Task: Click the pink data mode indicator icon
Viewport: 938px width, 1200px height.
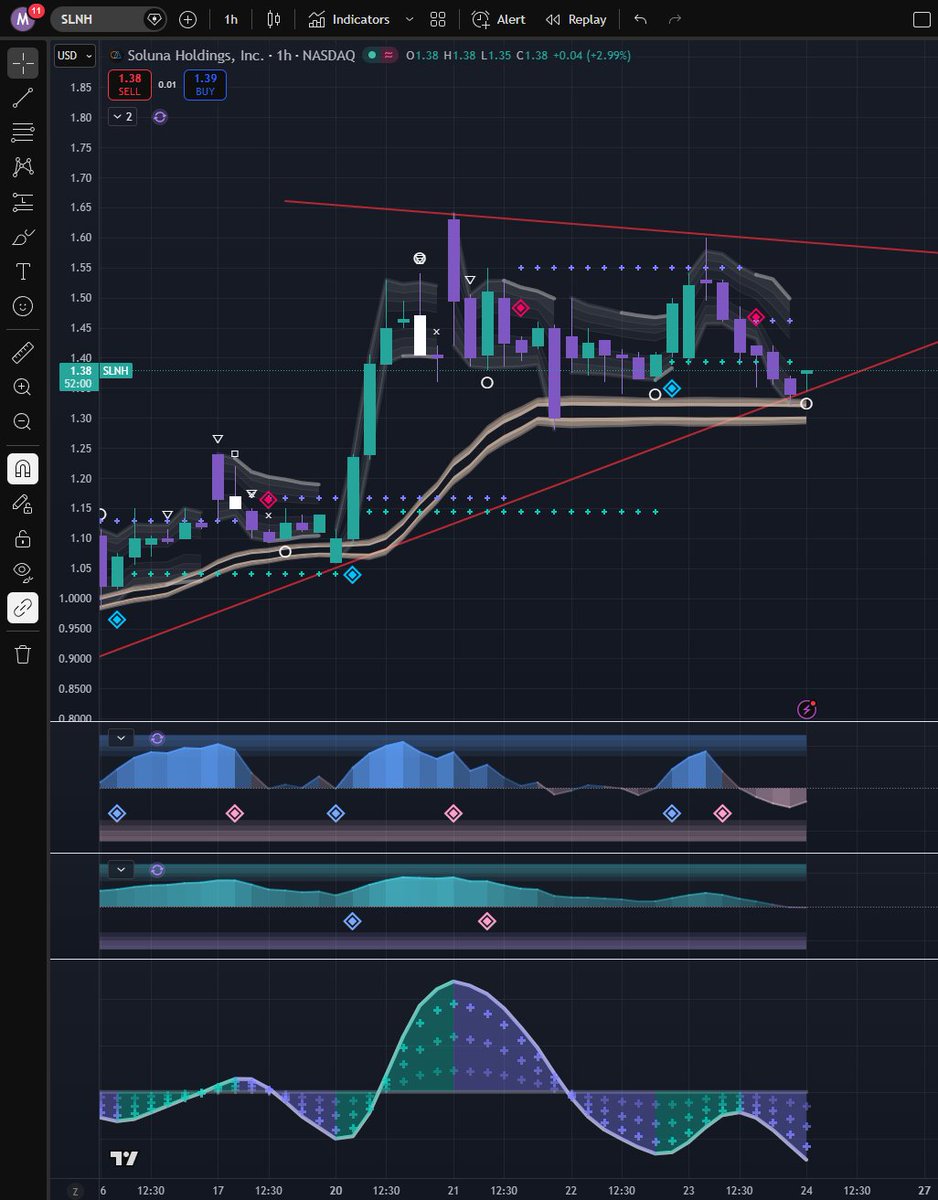Action: click(x=388, y=56)
